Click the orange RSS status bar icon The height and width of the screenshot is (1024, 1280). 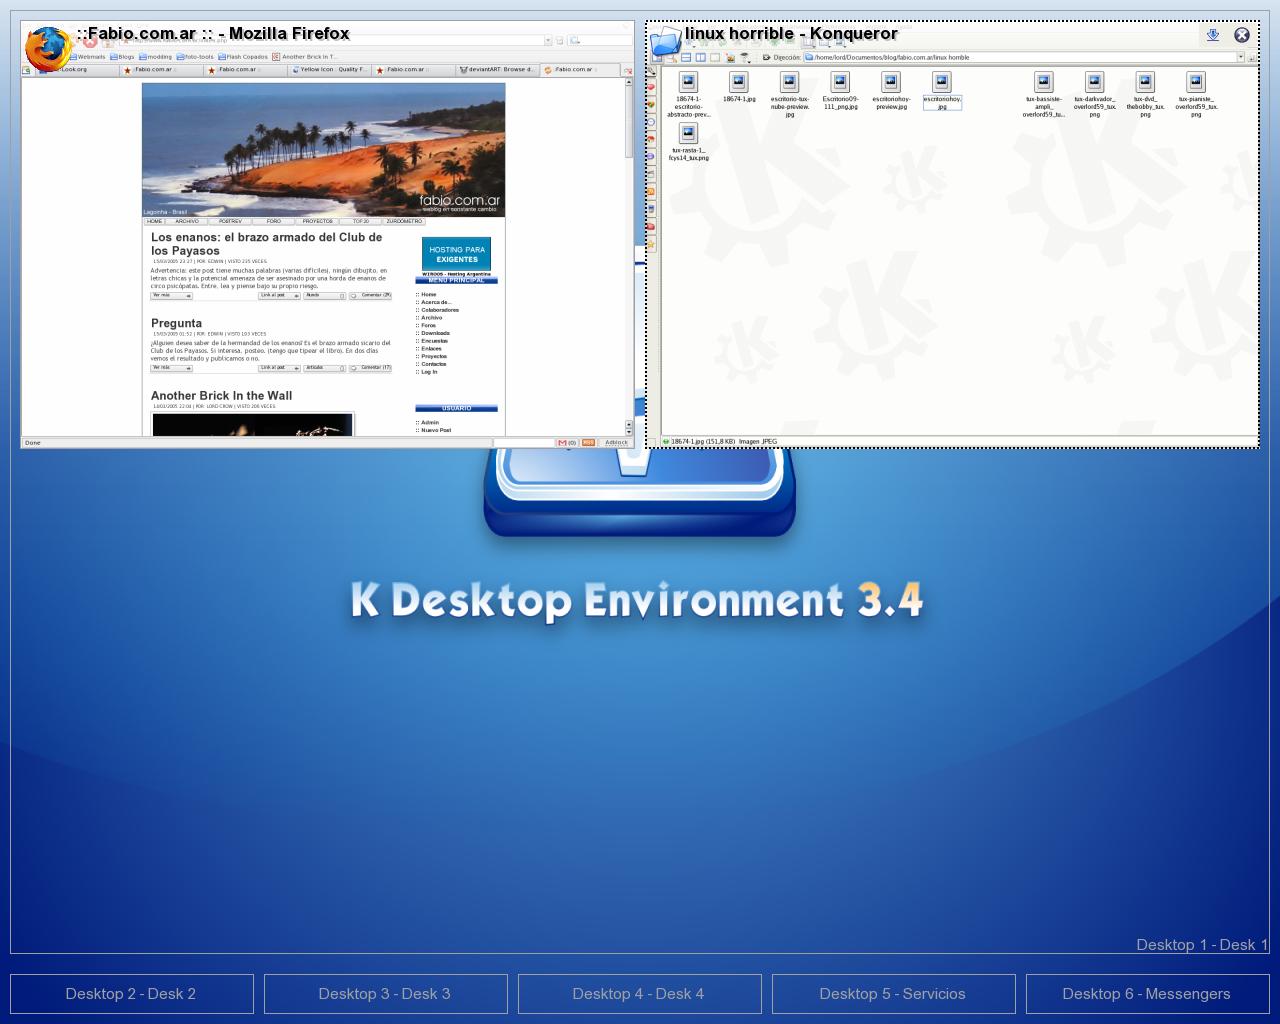pos(588,442)
